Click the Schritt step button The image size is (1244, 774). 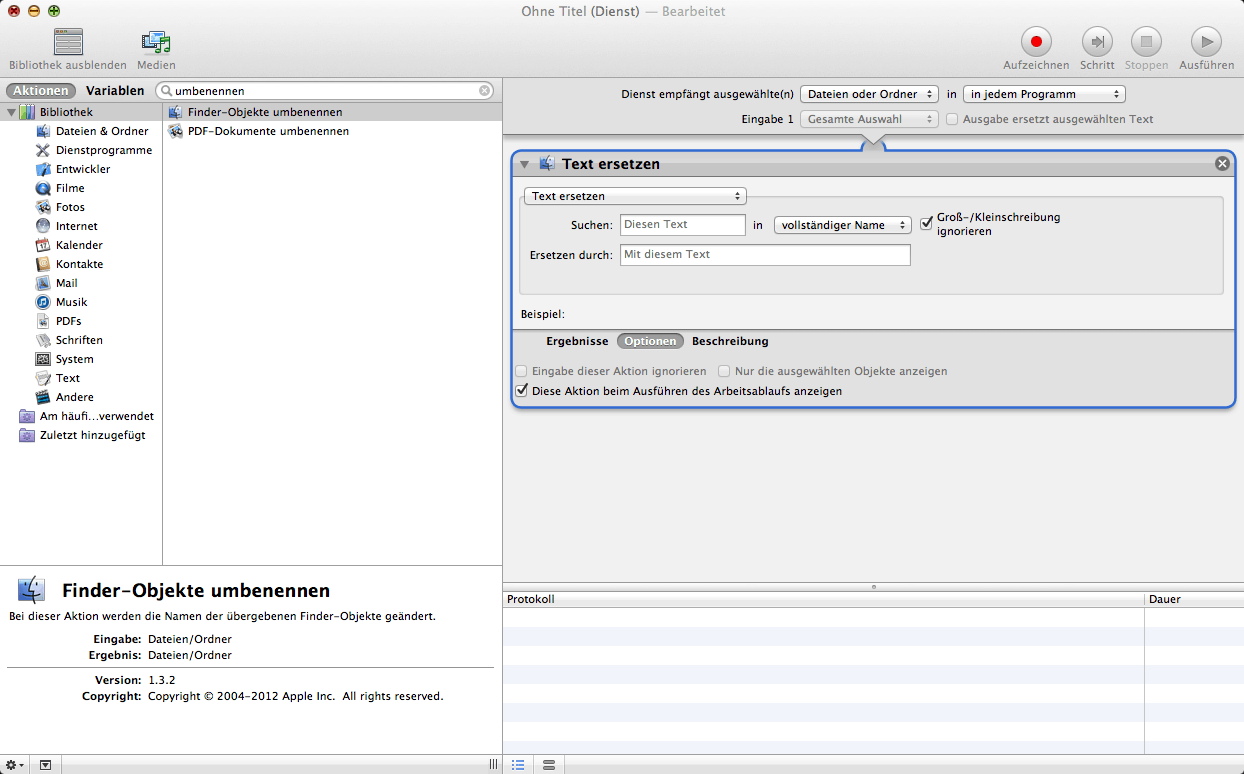1097,42
